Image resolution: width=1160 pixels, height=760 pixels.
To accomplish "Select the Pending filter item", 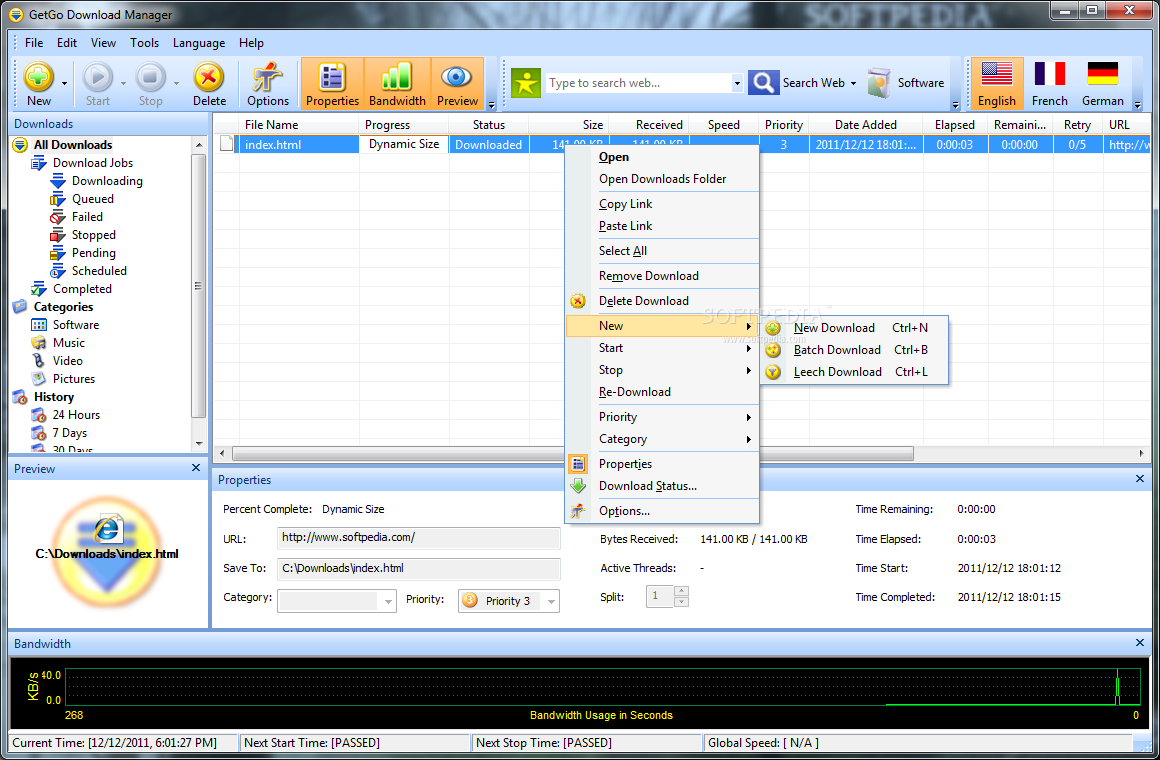I will (93, 253).
